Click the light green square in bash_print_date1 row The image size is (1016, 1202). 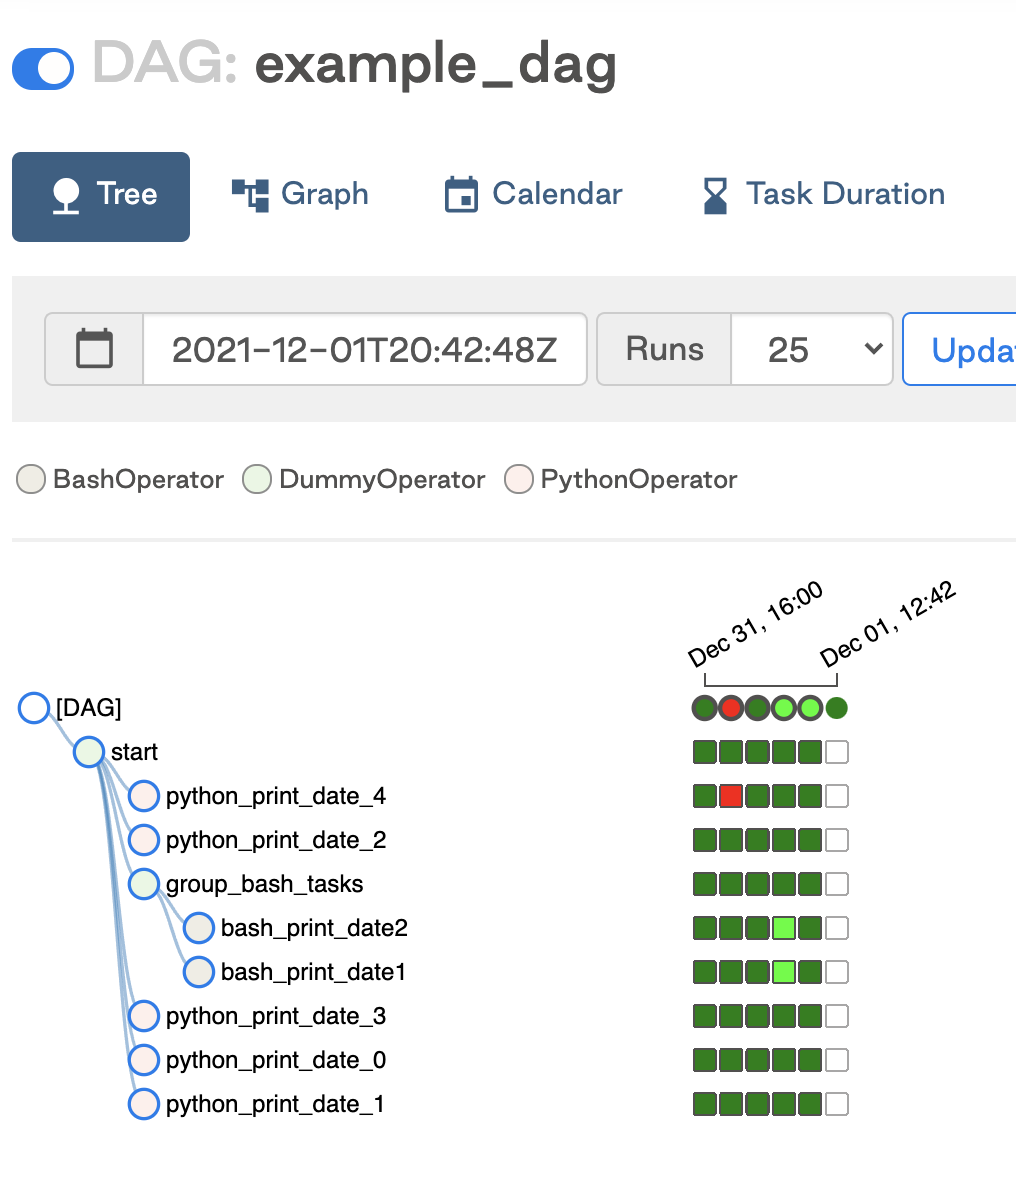(784, 972)
